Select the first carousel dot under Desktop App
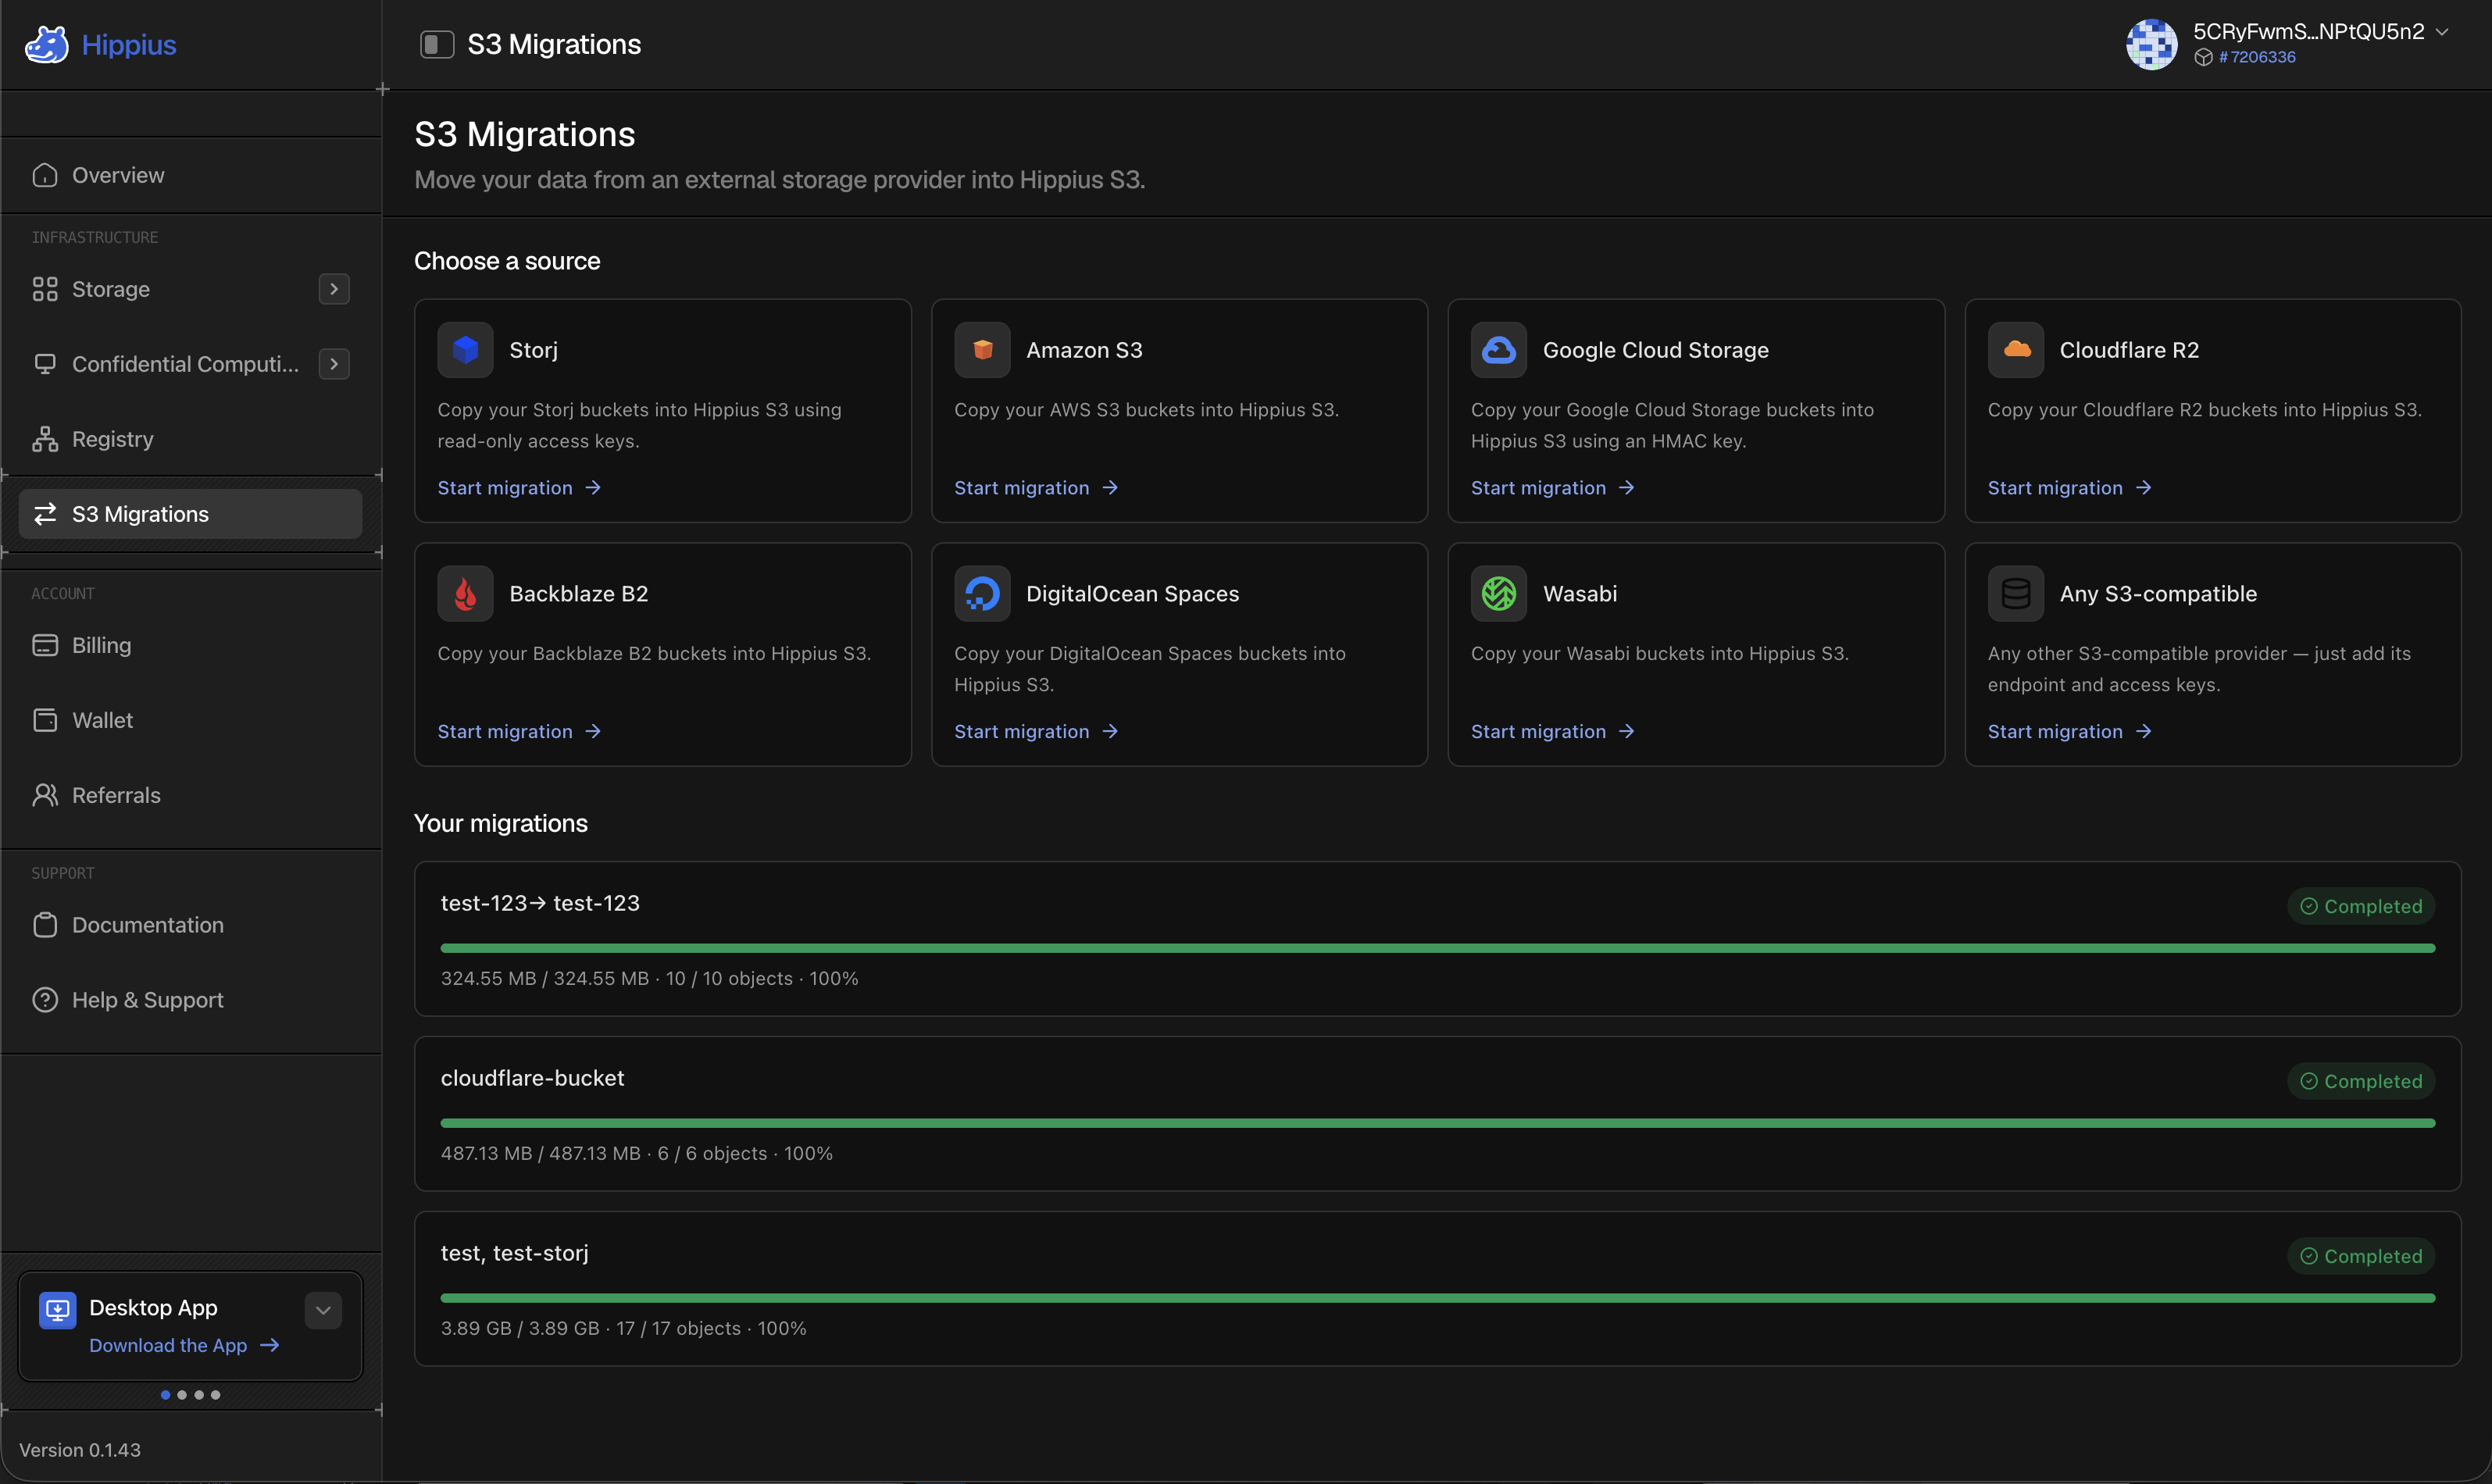Viewport: 2492px width, 1484px height. [165, 1395]
